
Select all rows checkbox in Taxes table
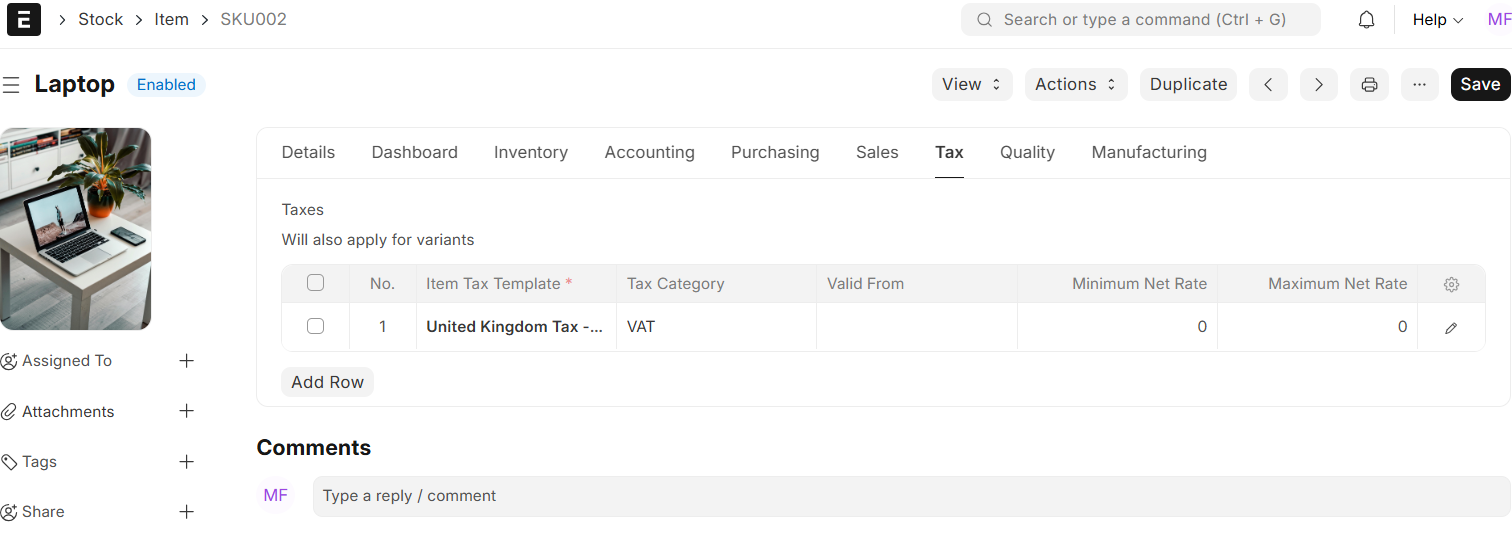[x=315, y=283]
